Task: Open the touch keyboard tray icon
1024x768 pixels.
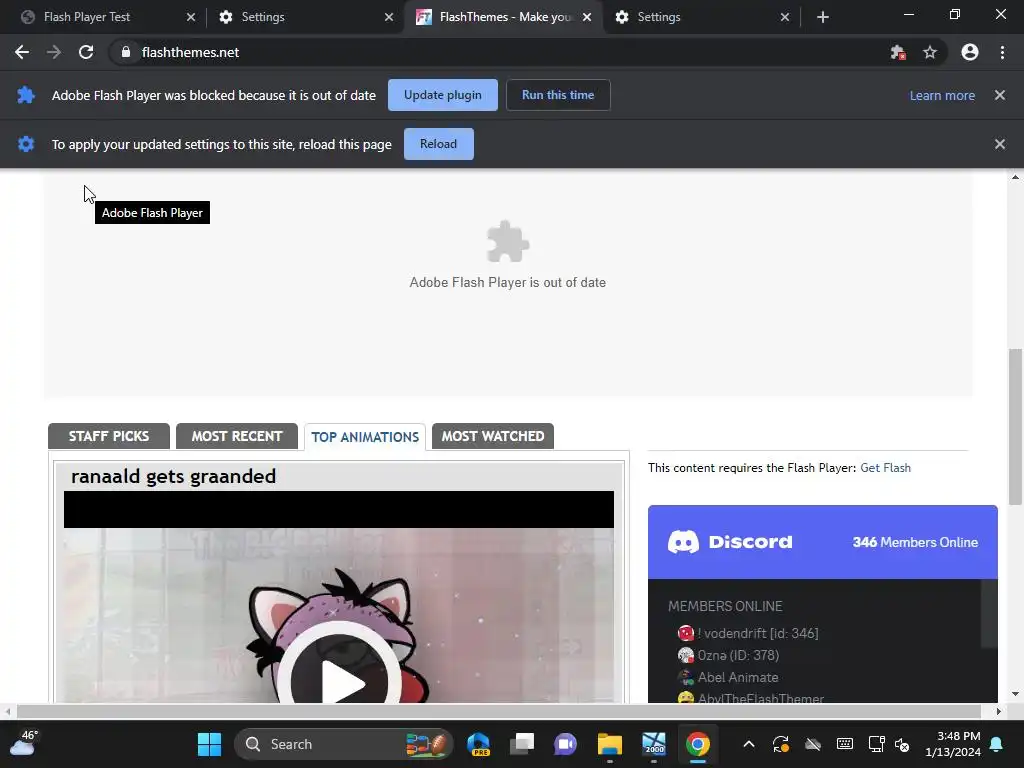Action: click(844, 744)
